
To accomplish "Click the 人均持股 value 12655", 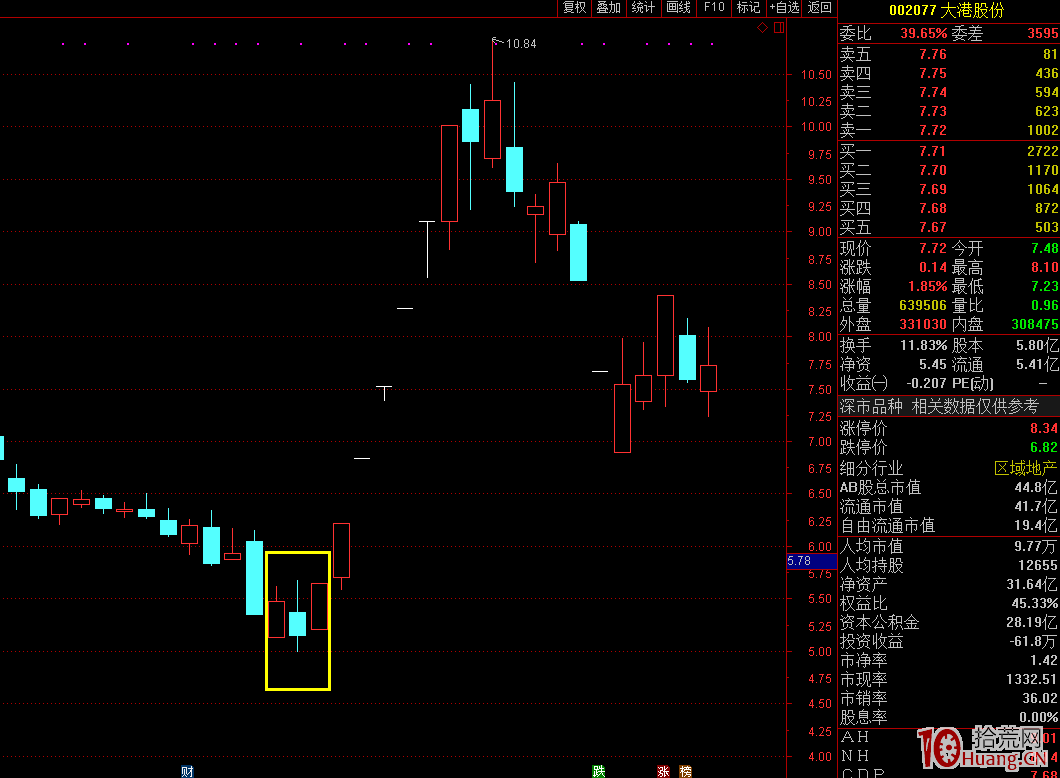I will (x=1038, y=565).
